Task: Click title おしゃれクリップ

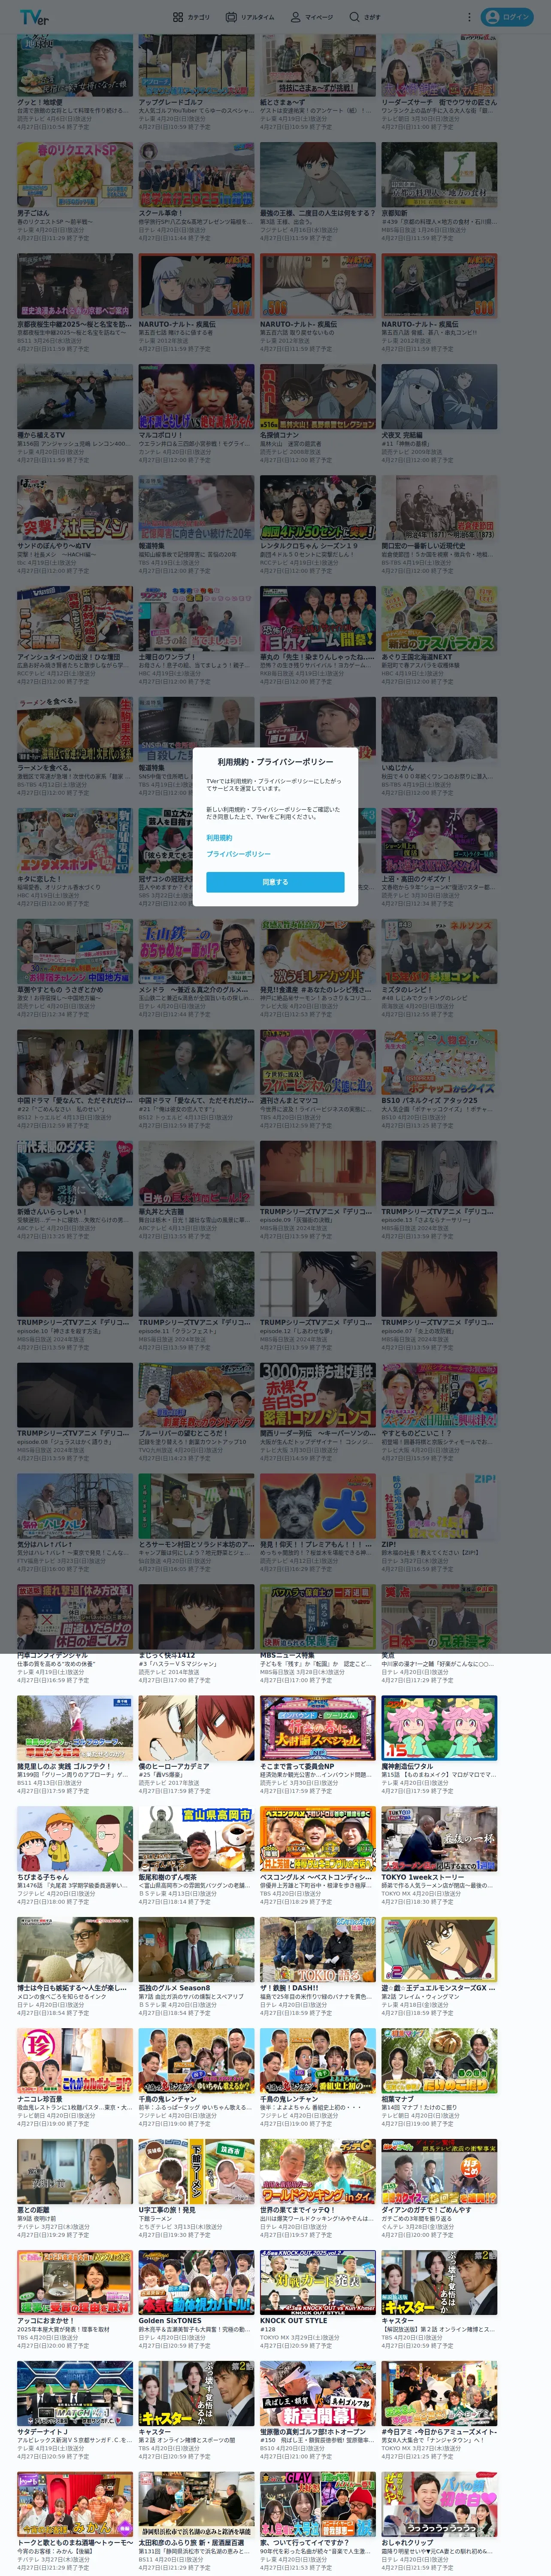Action: 407,2543
